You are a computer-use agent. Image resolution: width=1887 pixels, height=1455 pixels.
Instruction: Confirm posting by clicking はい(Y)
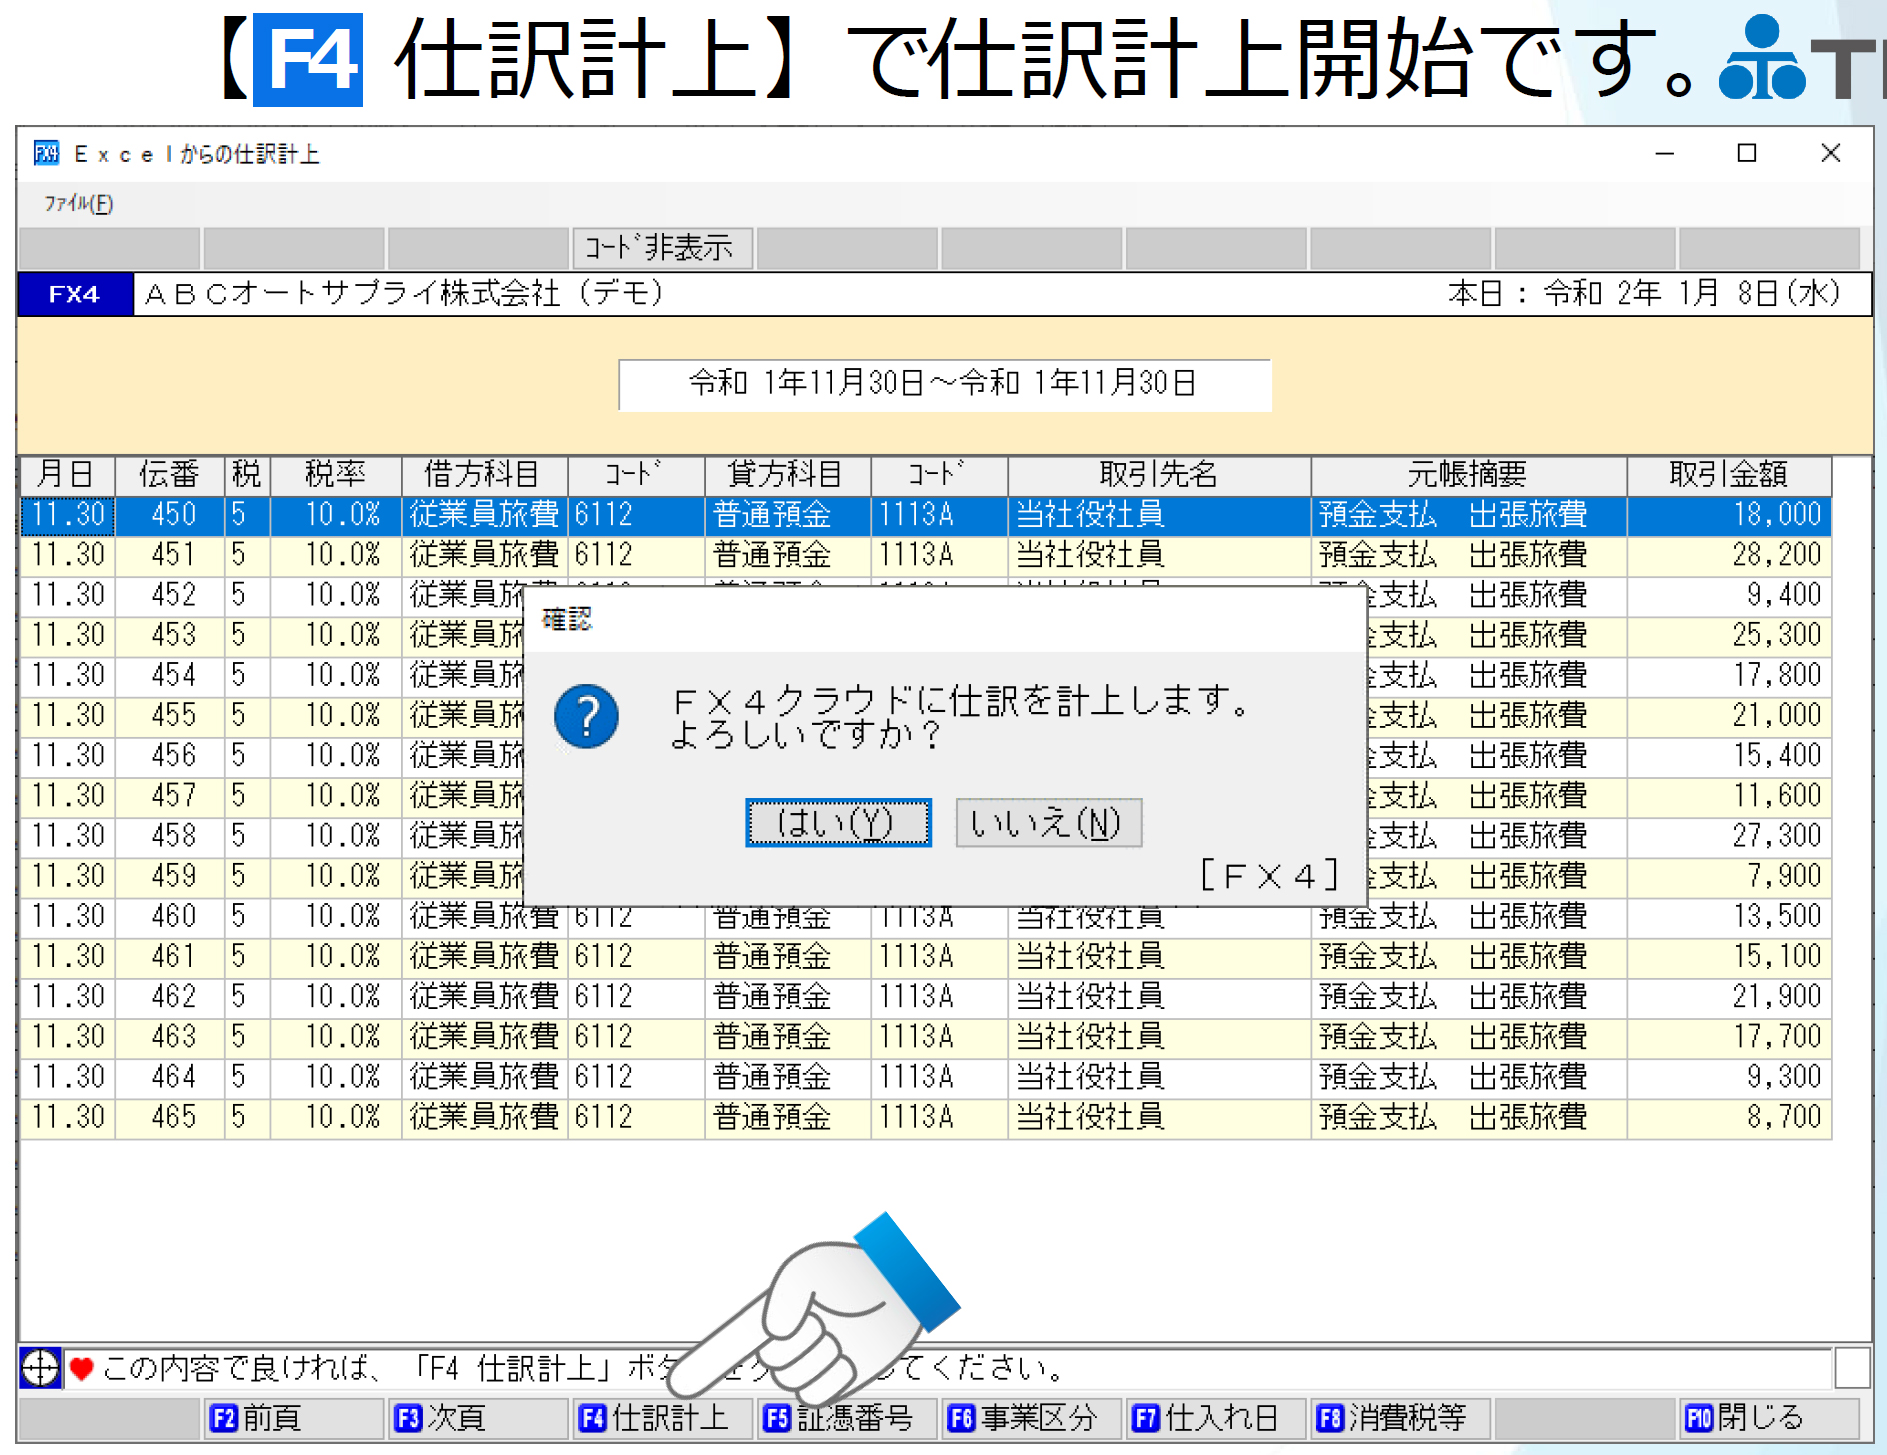point(838,823)
